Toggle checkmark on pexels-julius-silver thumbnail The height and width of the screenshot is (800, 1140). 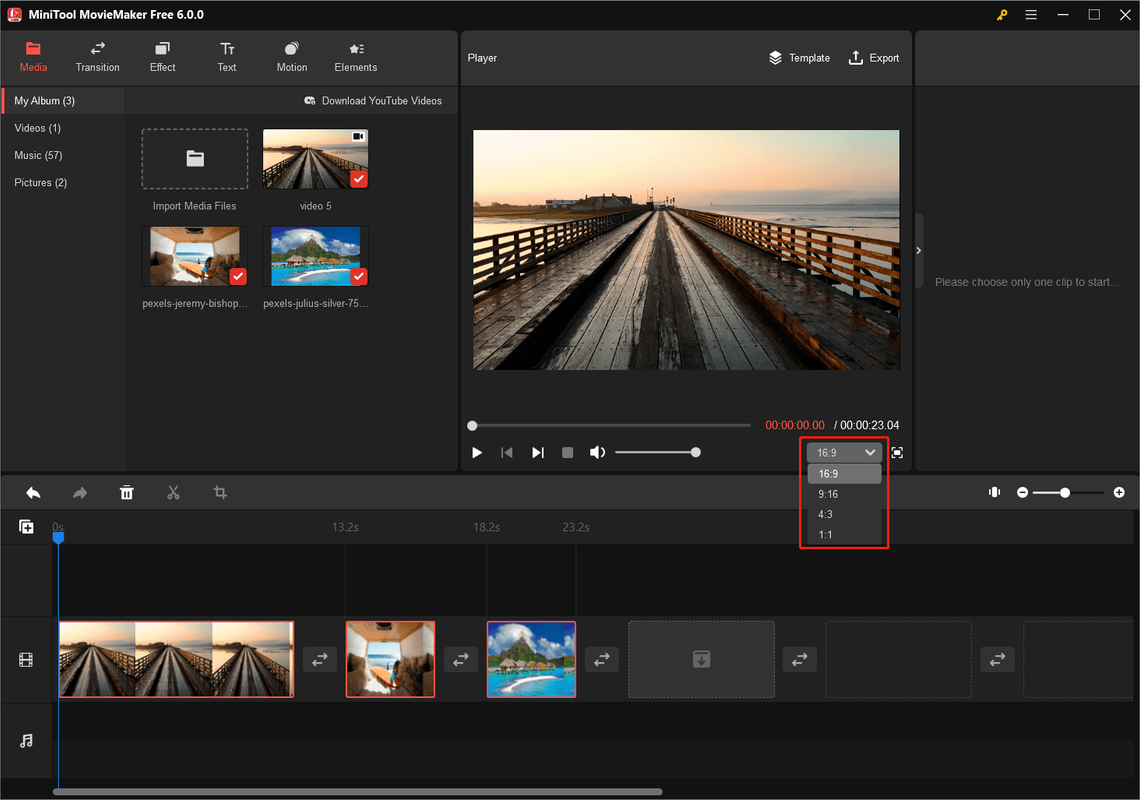point(358,276)
